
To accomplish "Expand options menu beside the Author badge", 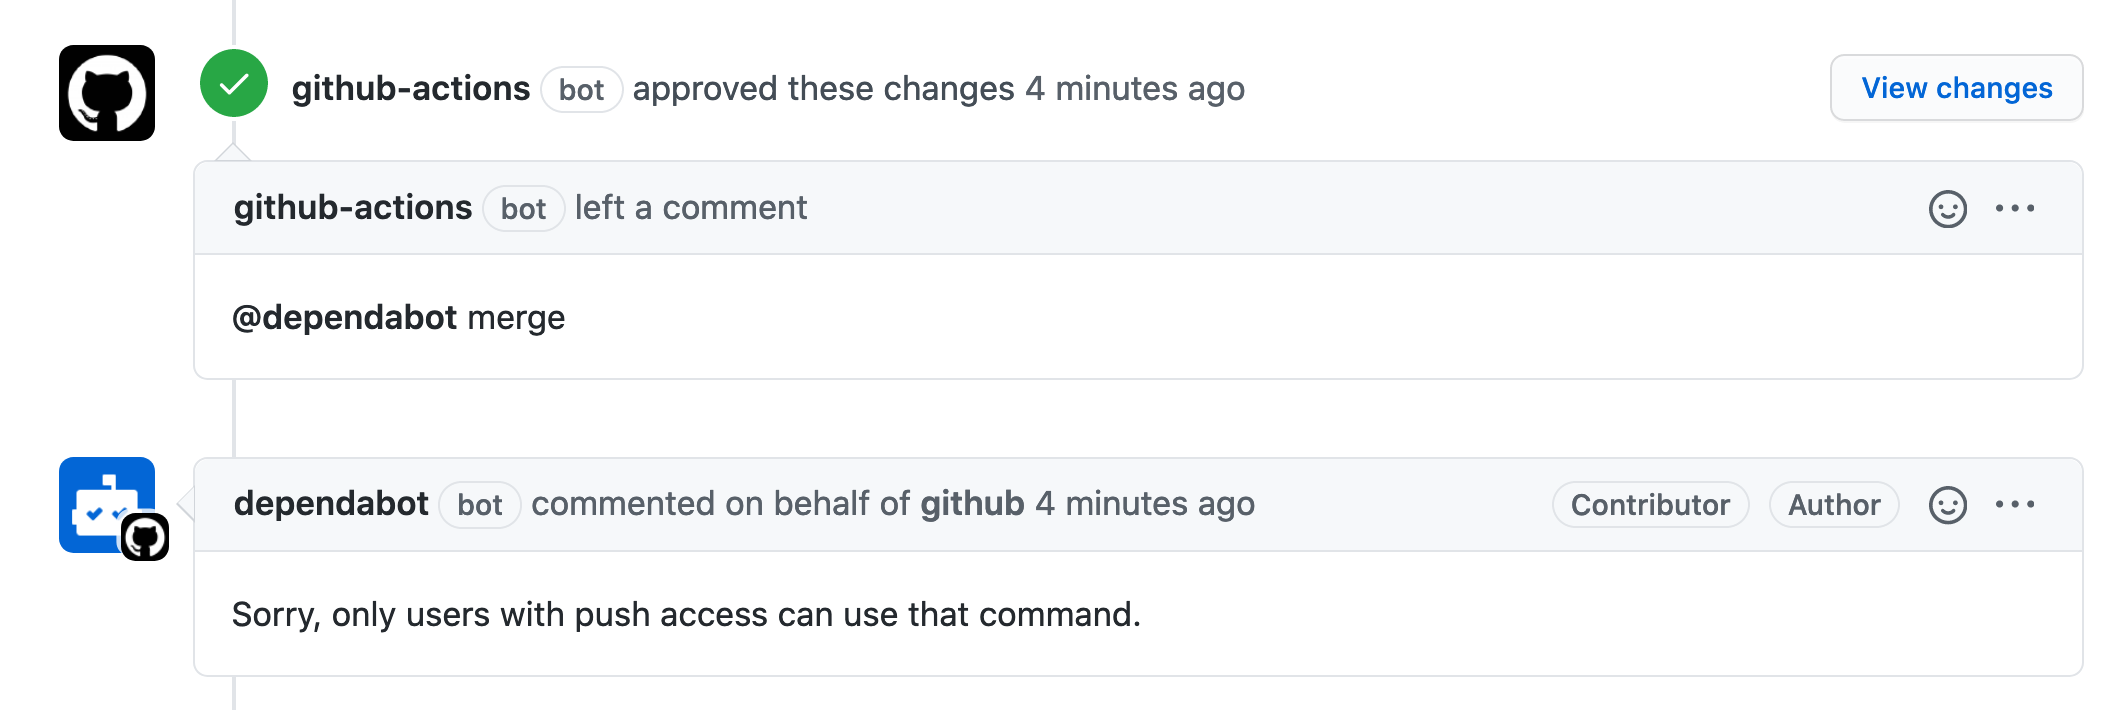I will coord(2017,506).
